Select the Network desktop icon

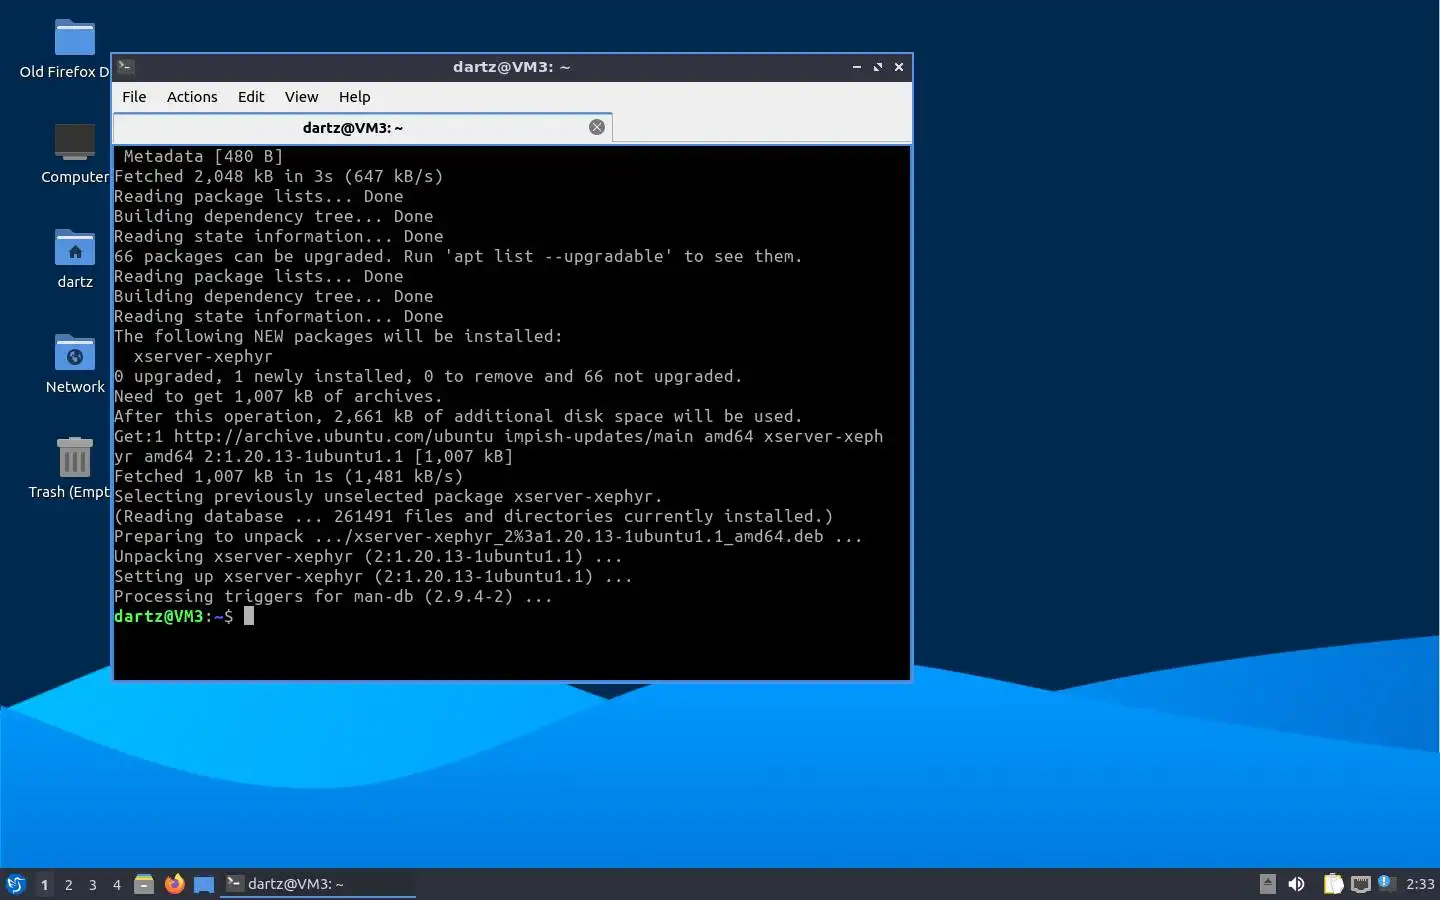click(75, 364)
